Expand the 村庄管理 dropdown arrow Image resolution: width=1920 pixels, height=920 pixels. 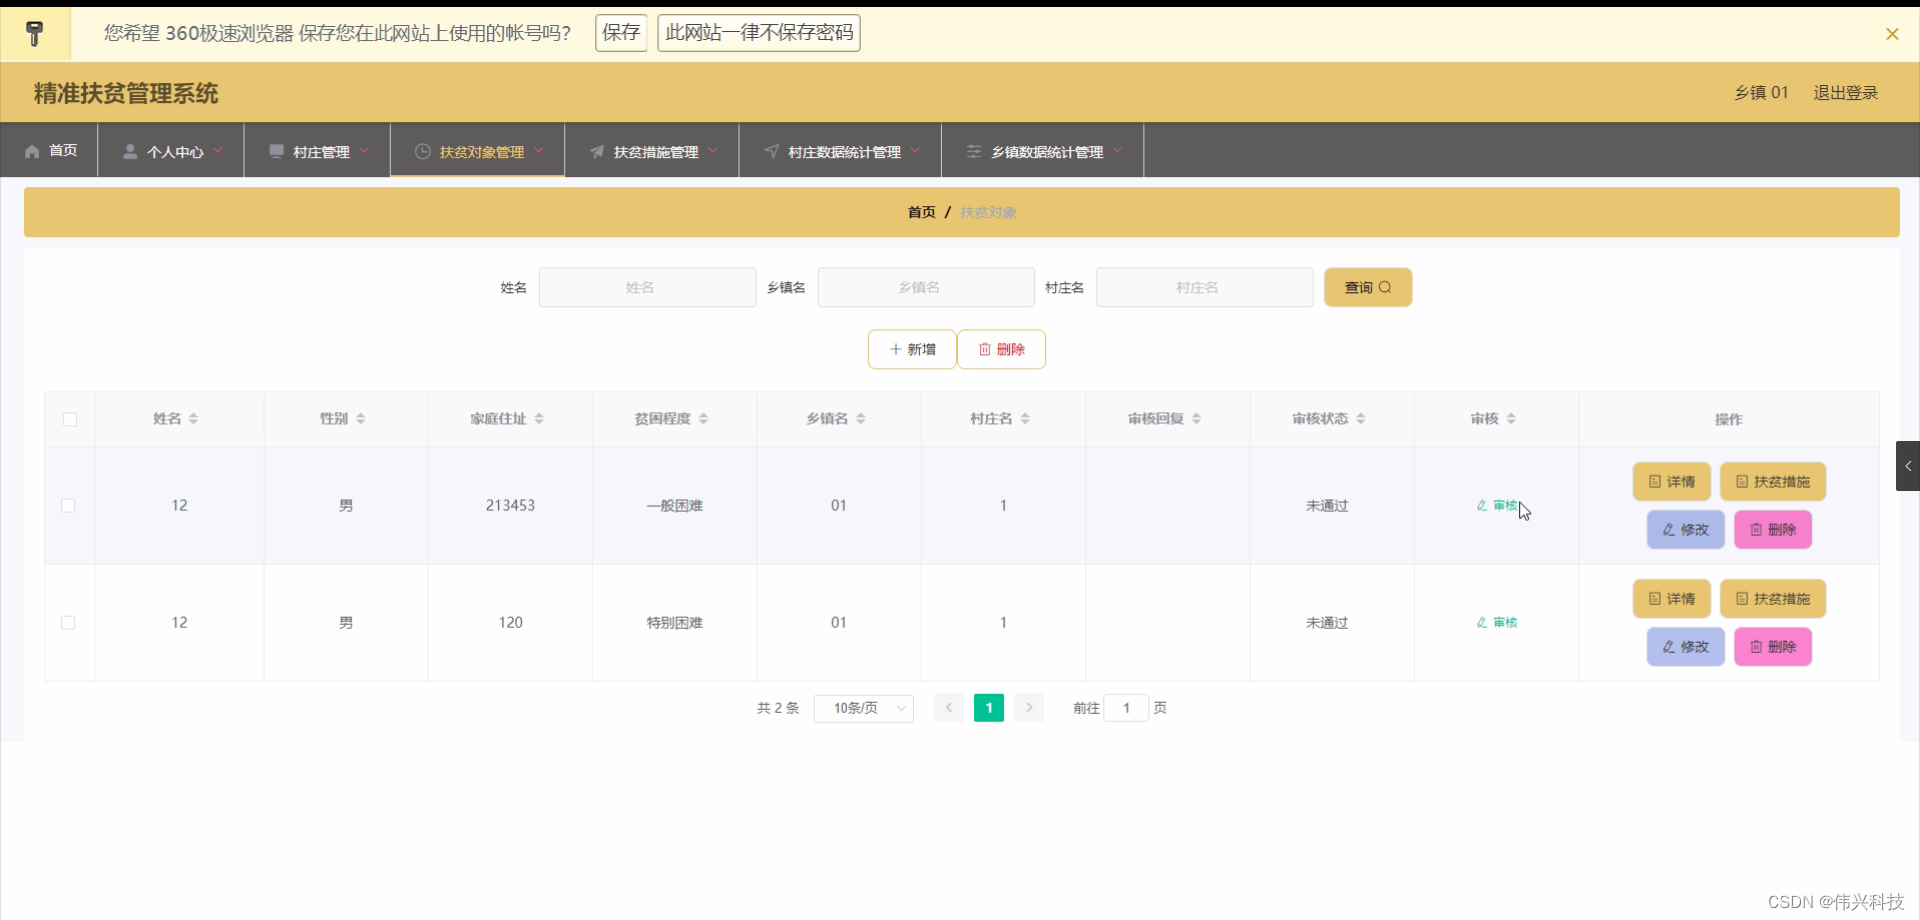tap(364, 151)
